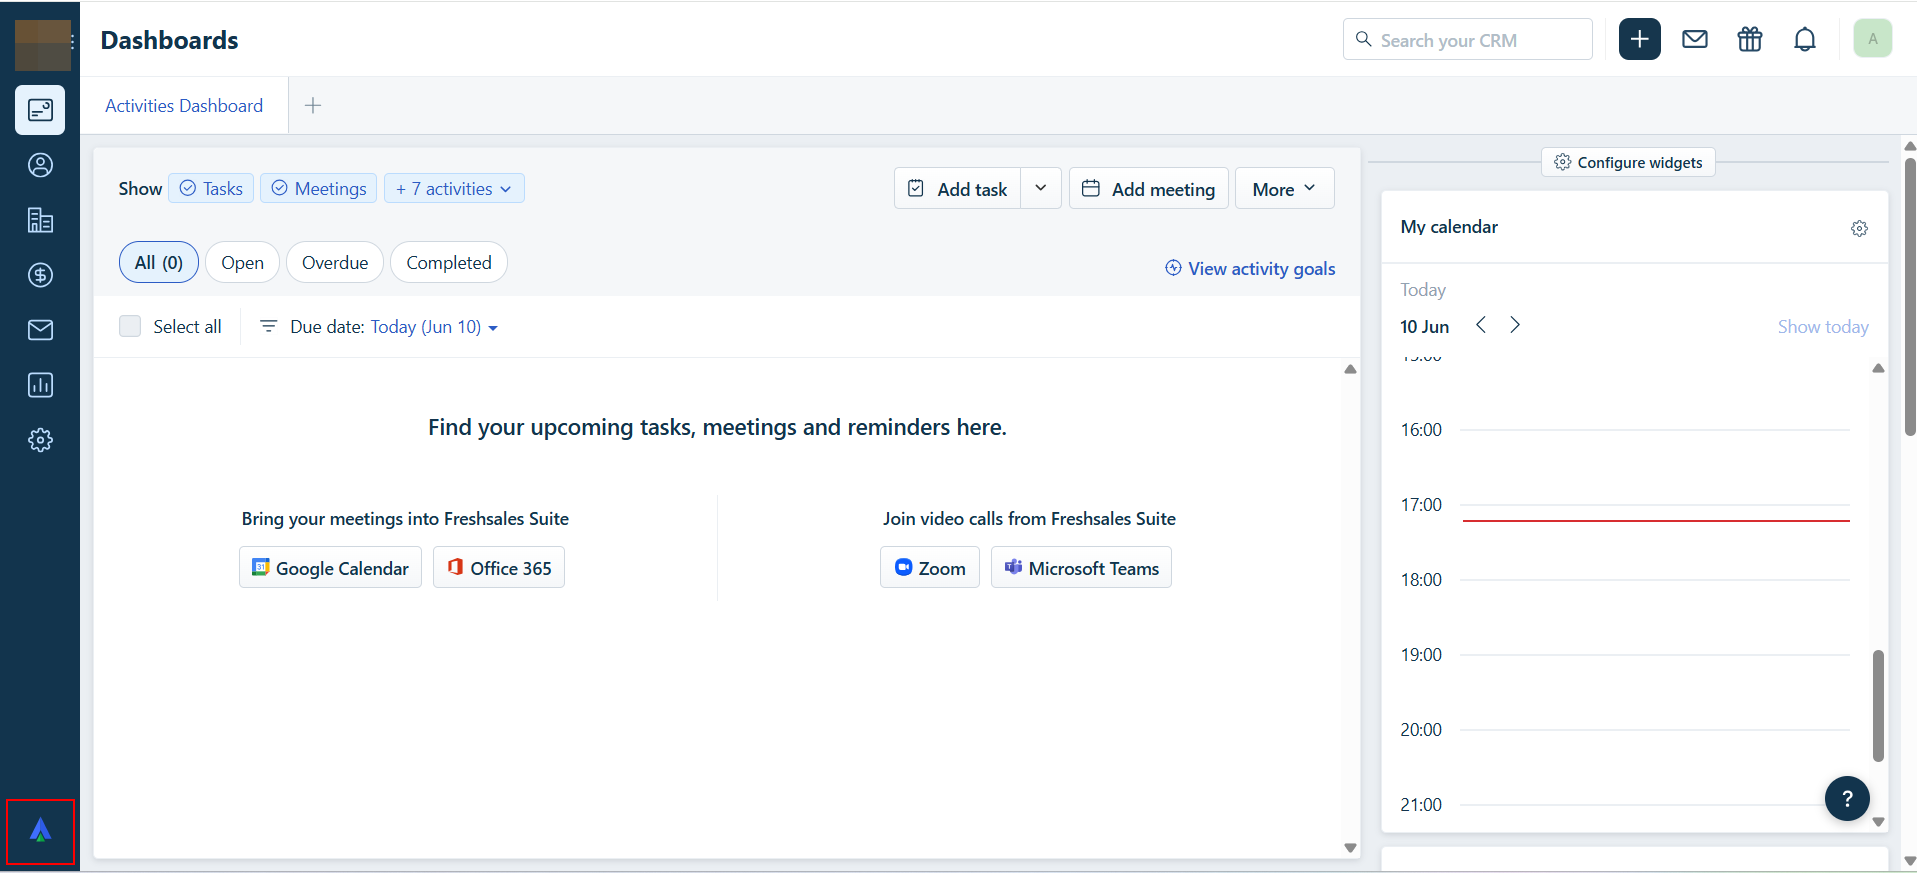The height and width of the screenshot is (873, 1917).
Task: Expand the + 7 activities dropdown
Action: click(x=454, y=188)
